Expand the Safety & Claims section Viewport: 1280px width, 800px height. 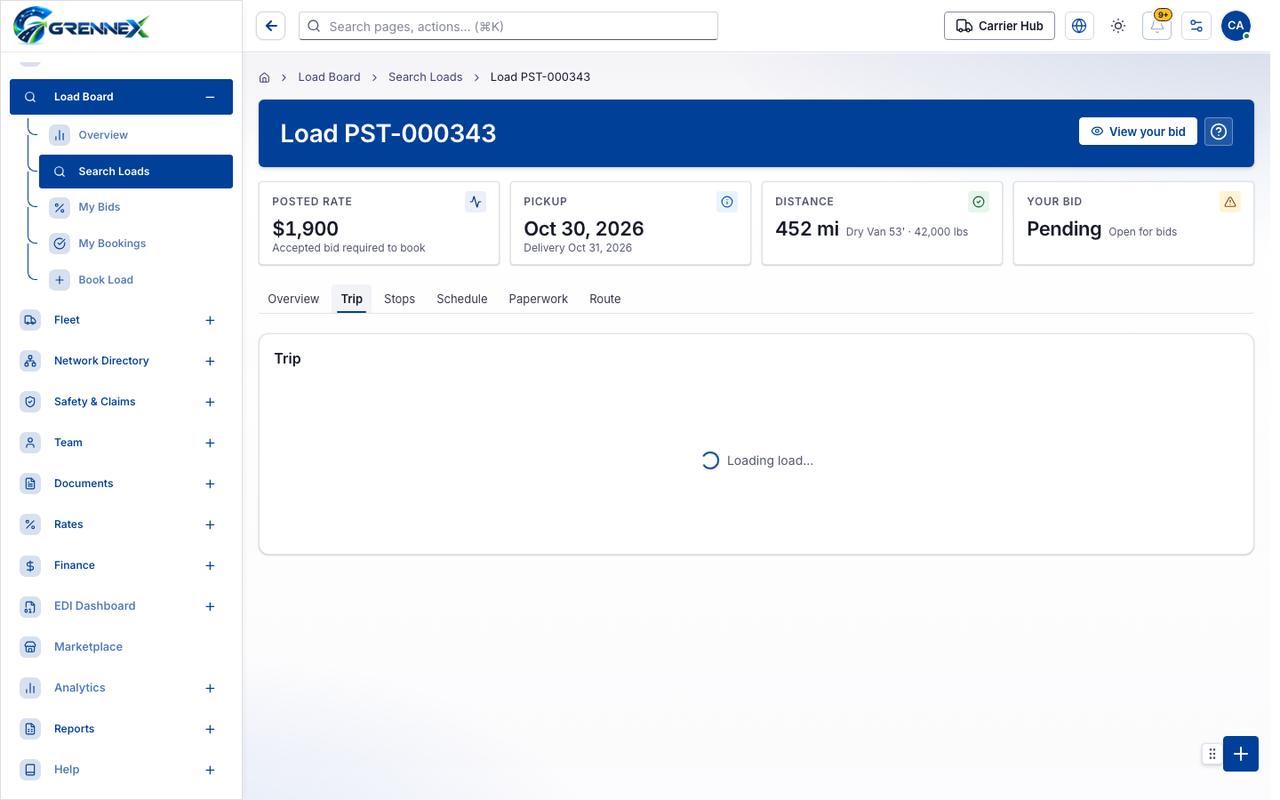[210, 402]
